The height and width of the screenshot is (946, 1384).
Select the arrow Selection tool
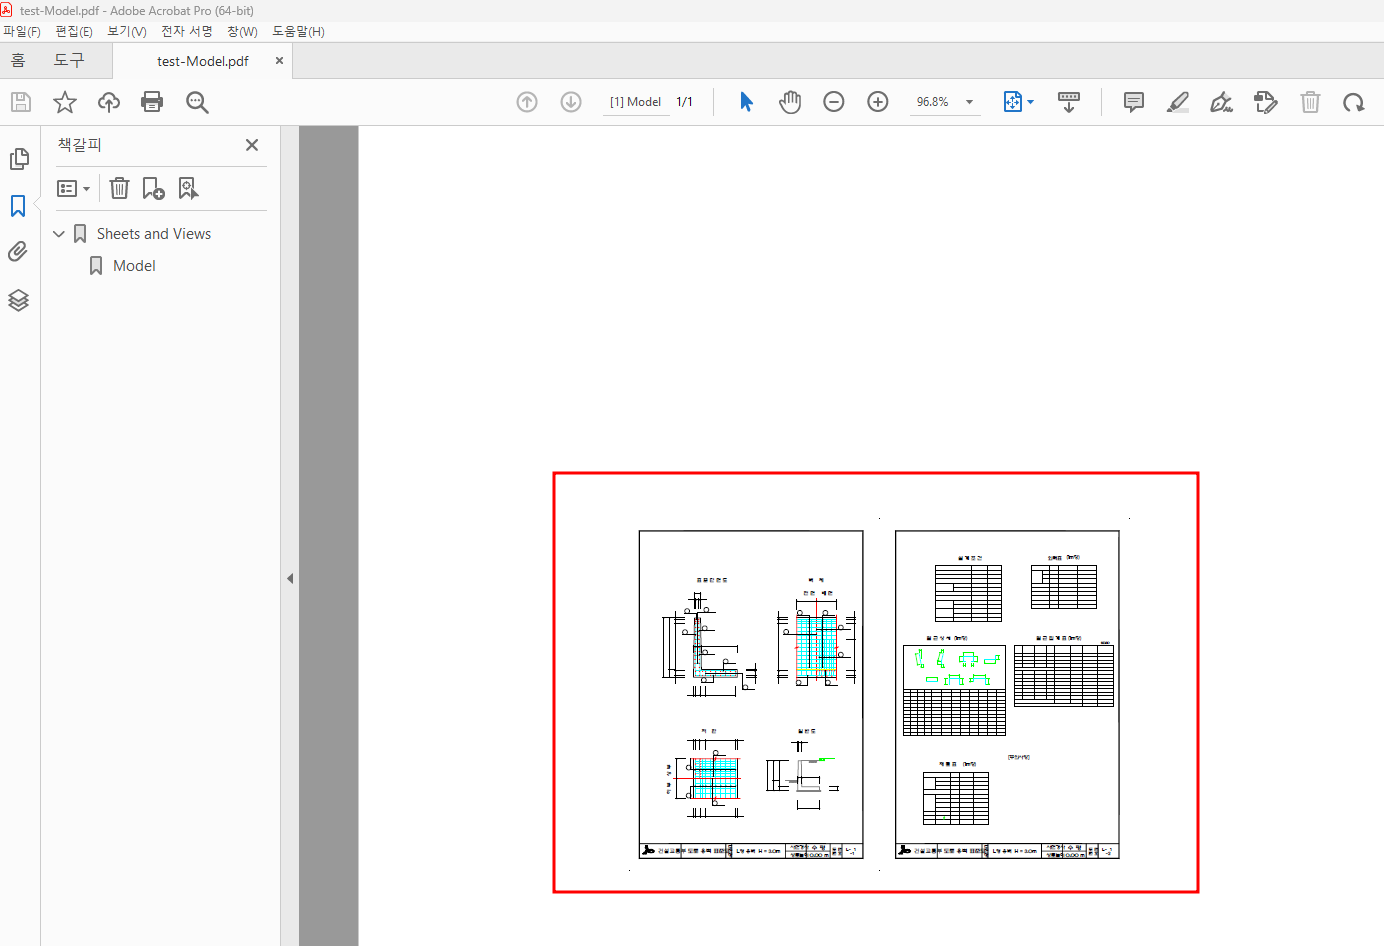pyautogui.click(x=745, y=101)
